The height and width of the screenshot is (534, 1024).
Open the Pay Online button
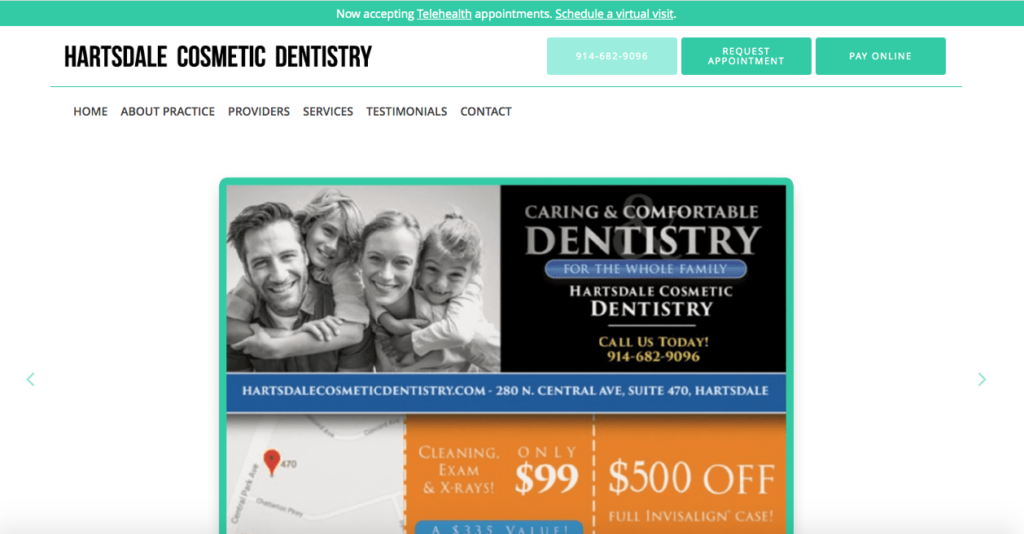click(880, 56)
